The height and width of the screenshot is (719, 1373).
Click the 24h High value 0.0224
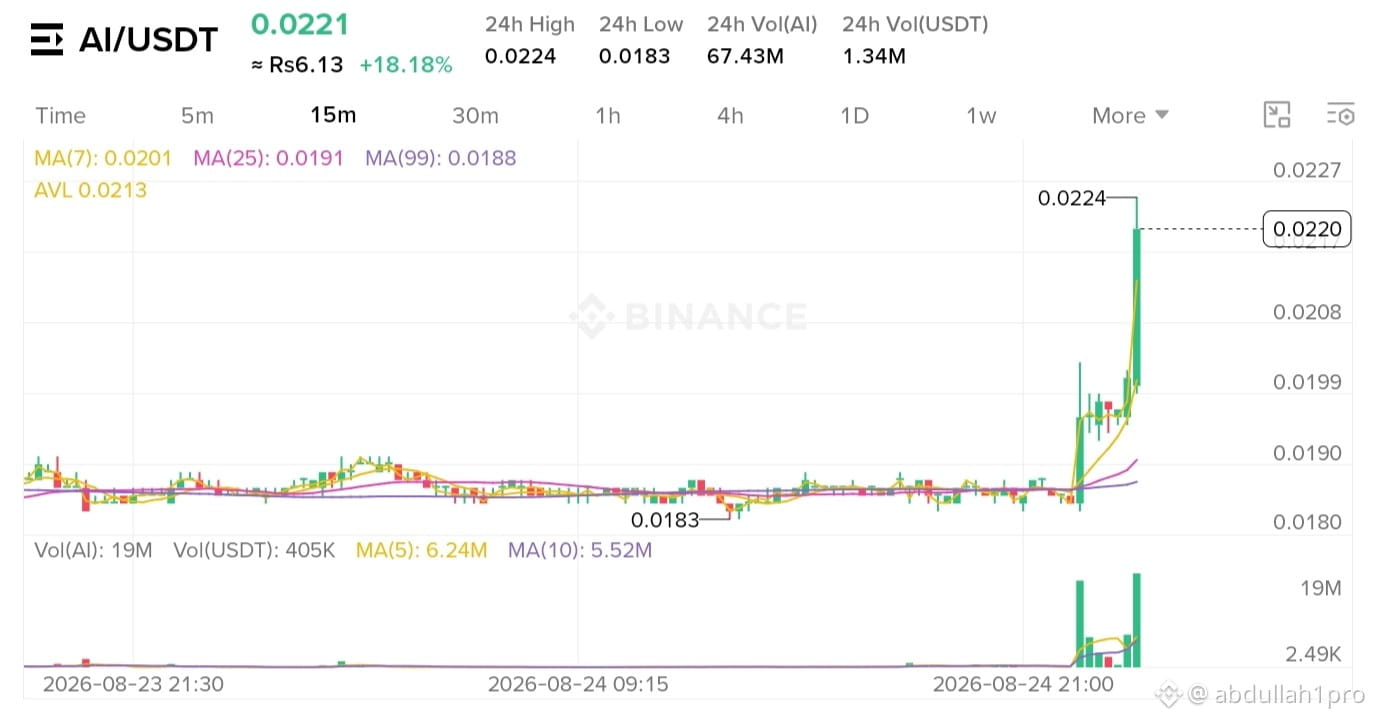tap(520, 56)
